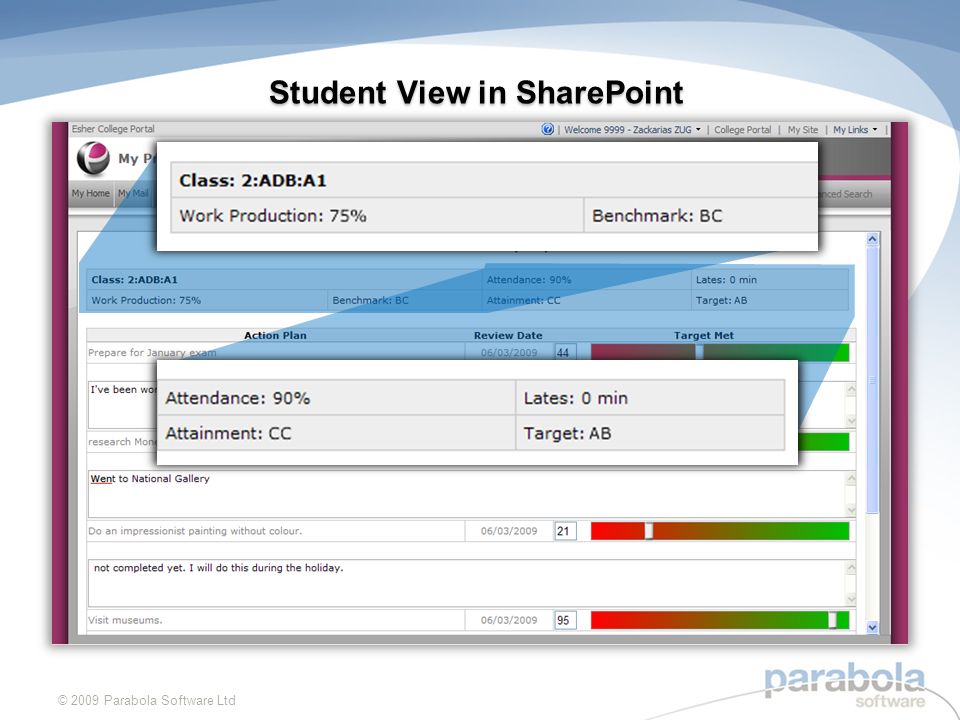Screen dimensions: 960x720
Task: Click Benchmark: BC in zoomed callout
Action: (657, 216)
